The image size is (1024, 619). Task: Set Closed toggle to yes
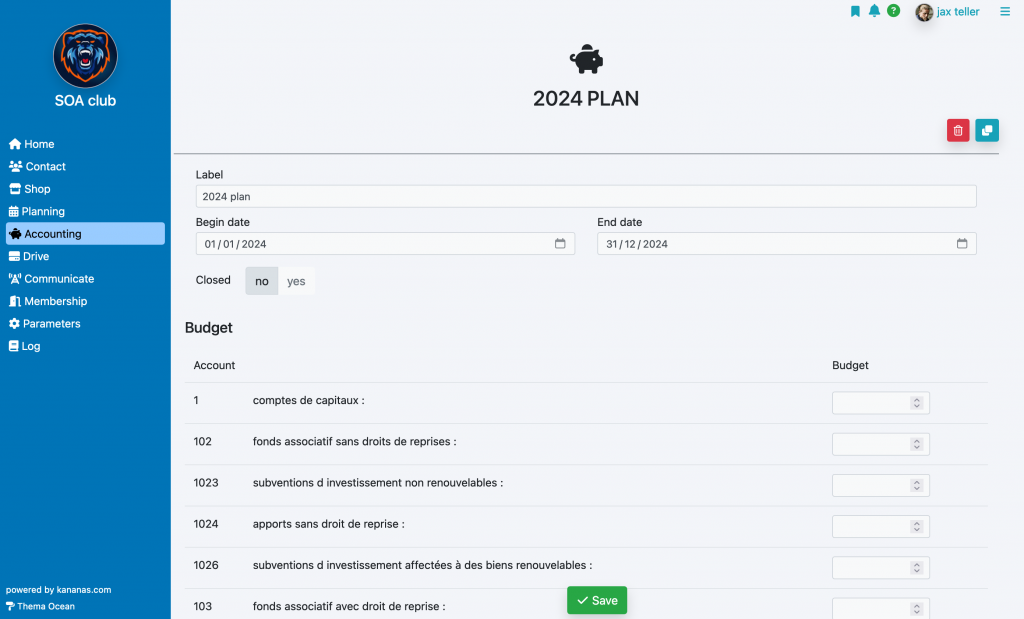coord(296,281)
